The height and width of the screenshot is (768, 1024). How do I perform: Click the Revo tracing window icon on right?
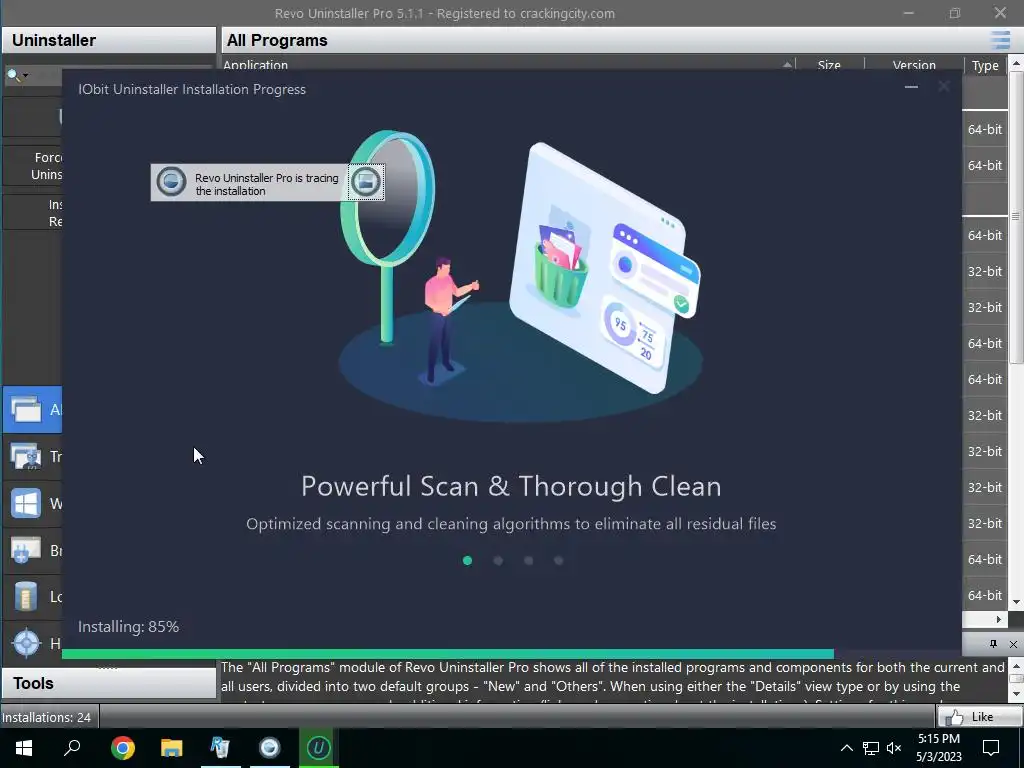coord(366,182)
